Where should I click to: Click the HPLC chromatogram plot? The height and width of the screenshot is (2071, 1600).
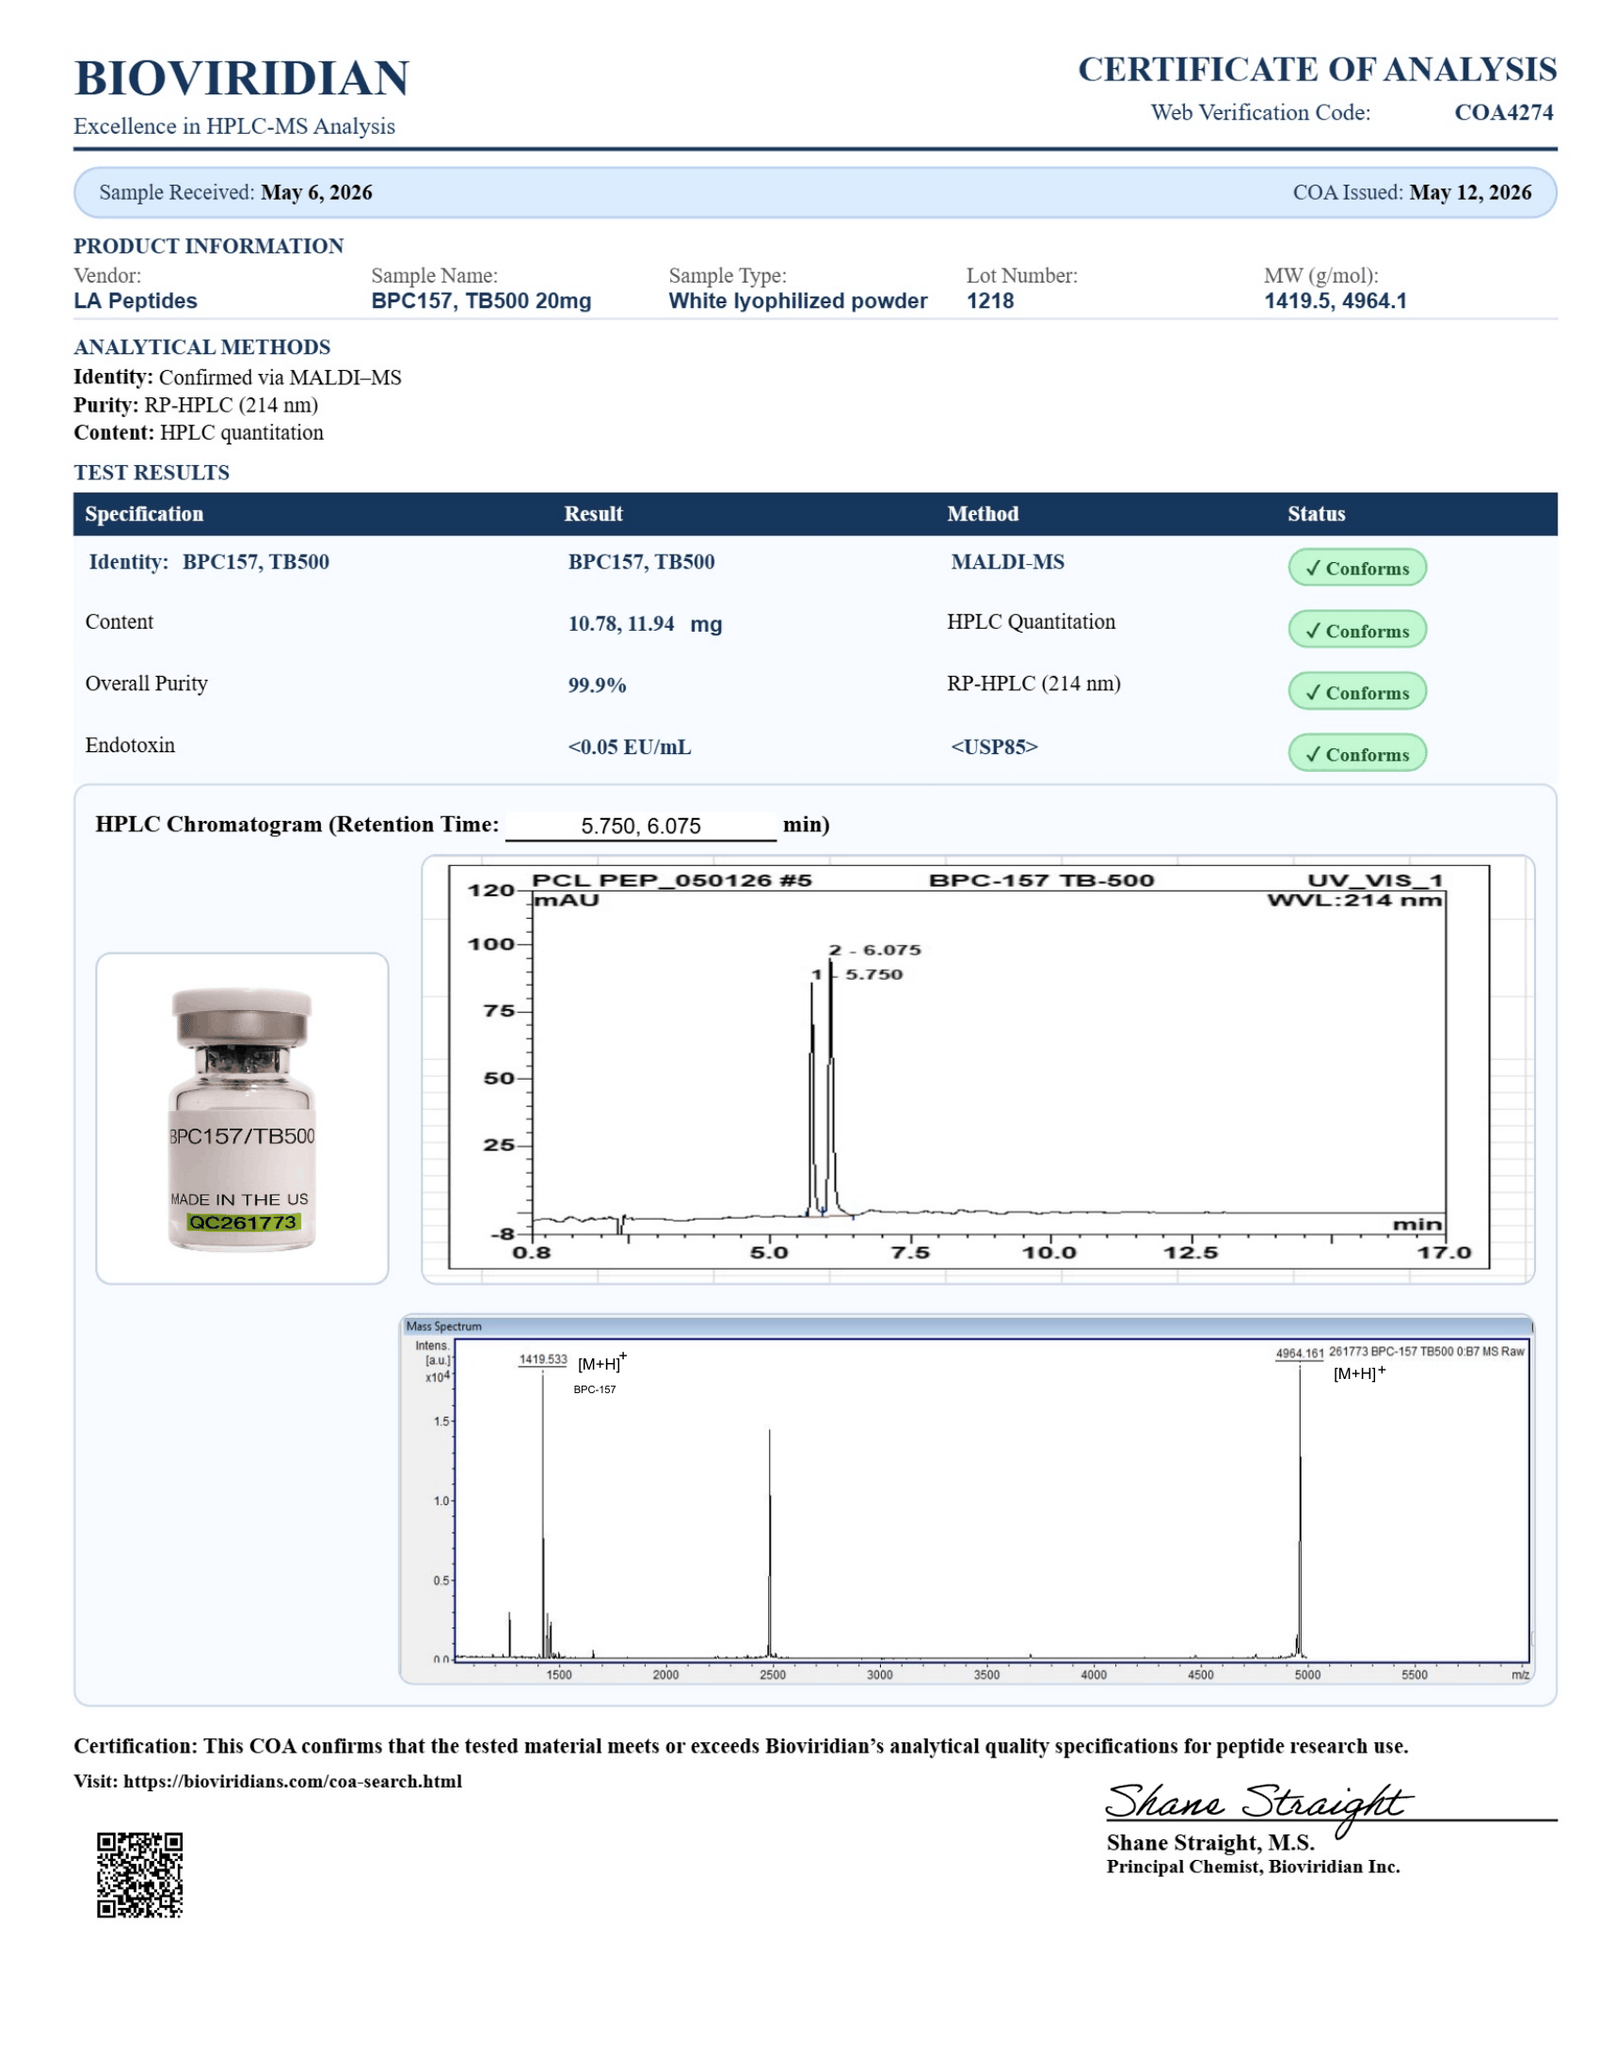(968, 1066)
